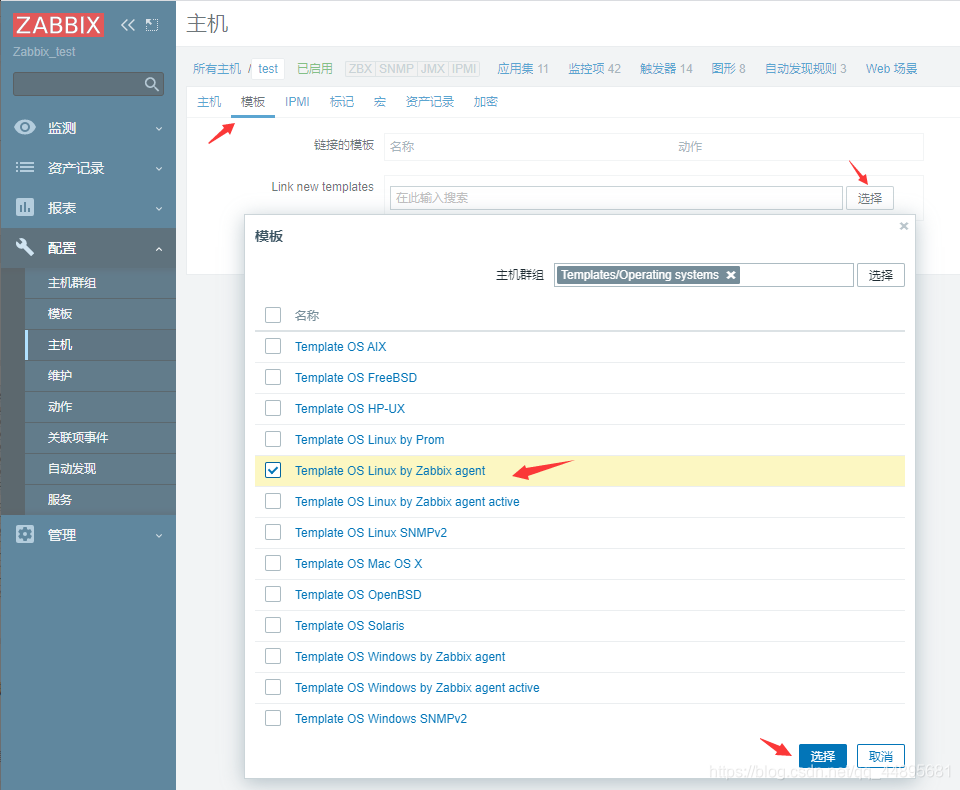Click the chart icon for 报表
The image size is (960, 790).
tap(24, 207)
